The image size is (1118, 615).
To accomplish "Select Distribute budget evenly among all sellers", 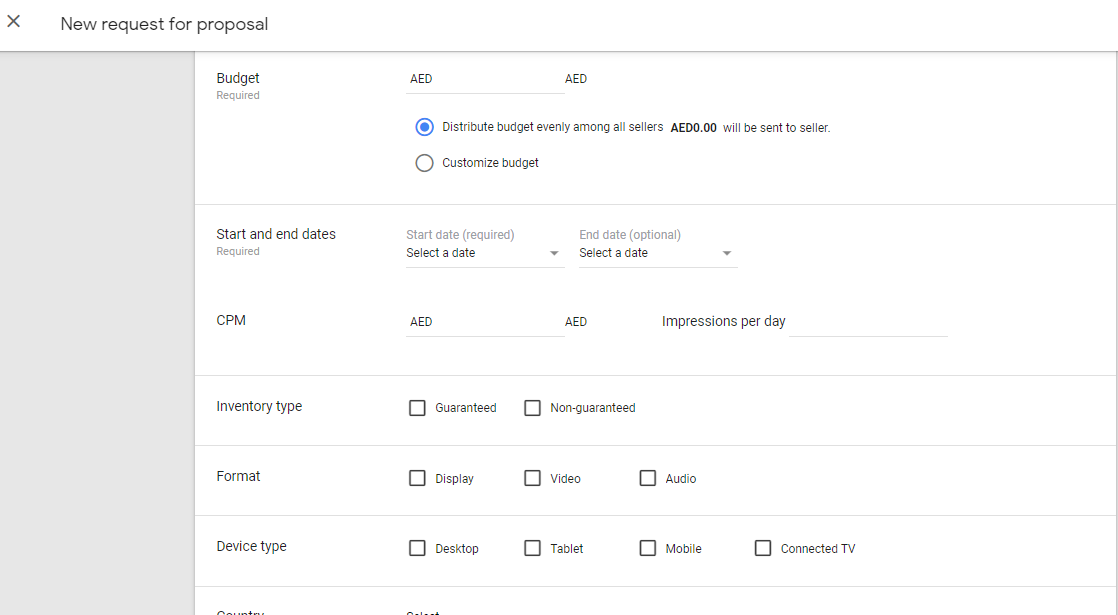I will coord(425,127).
